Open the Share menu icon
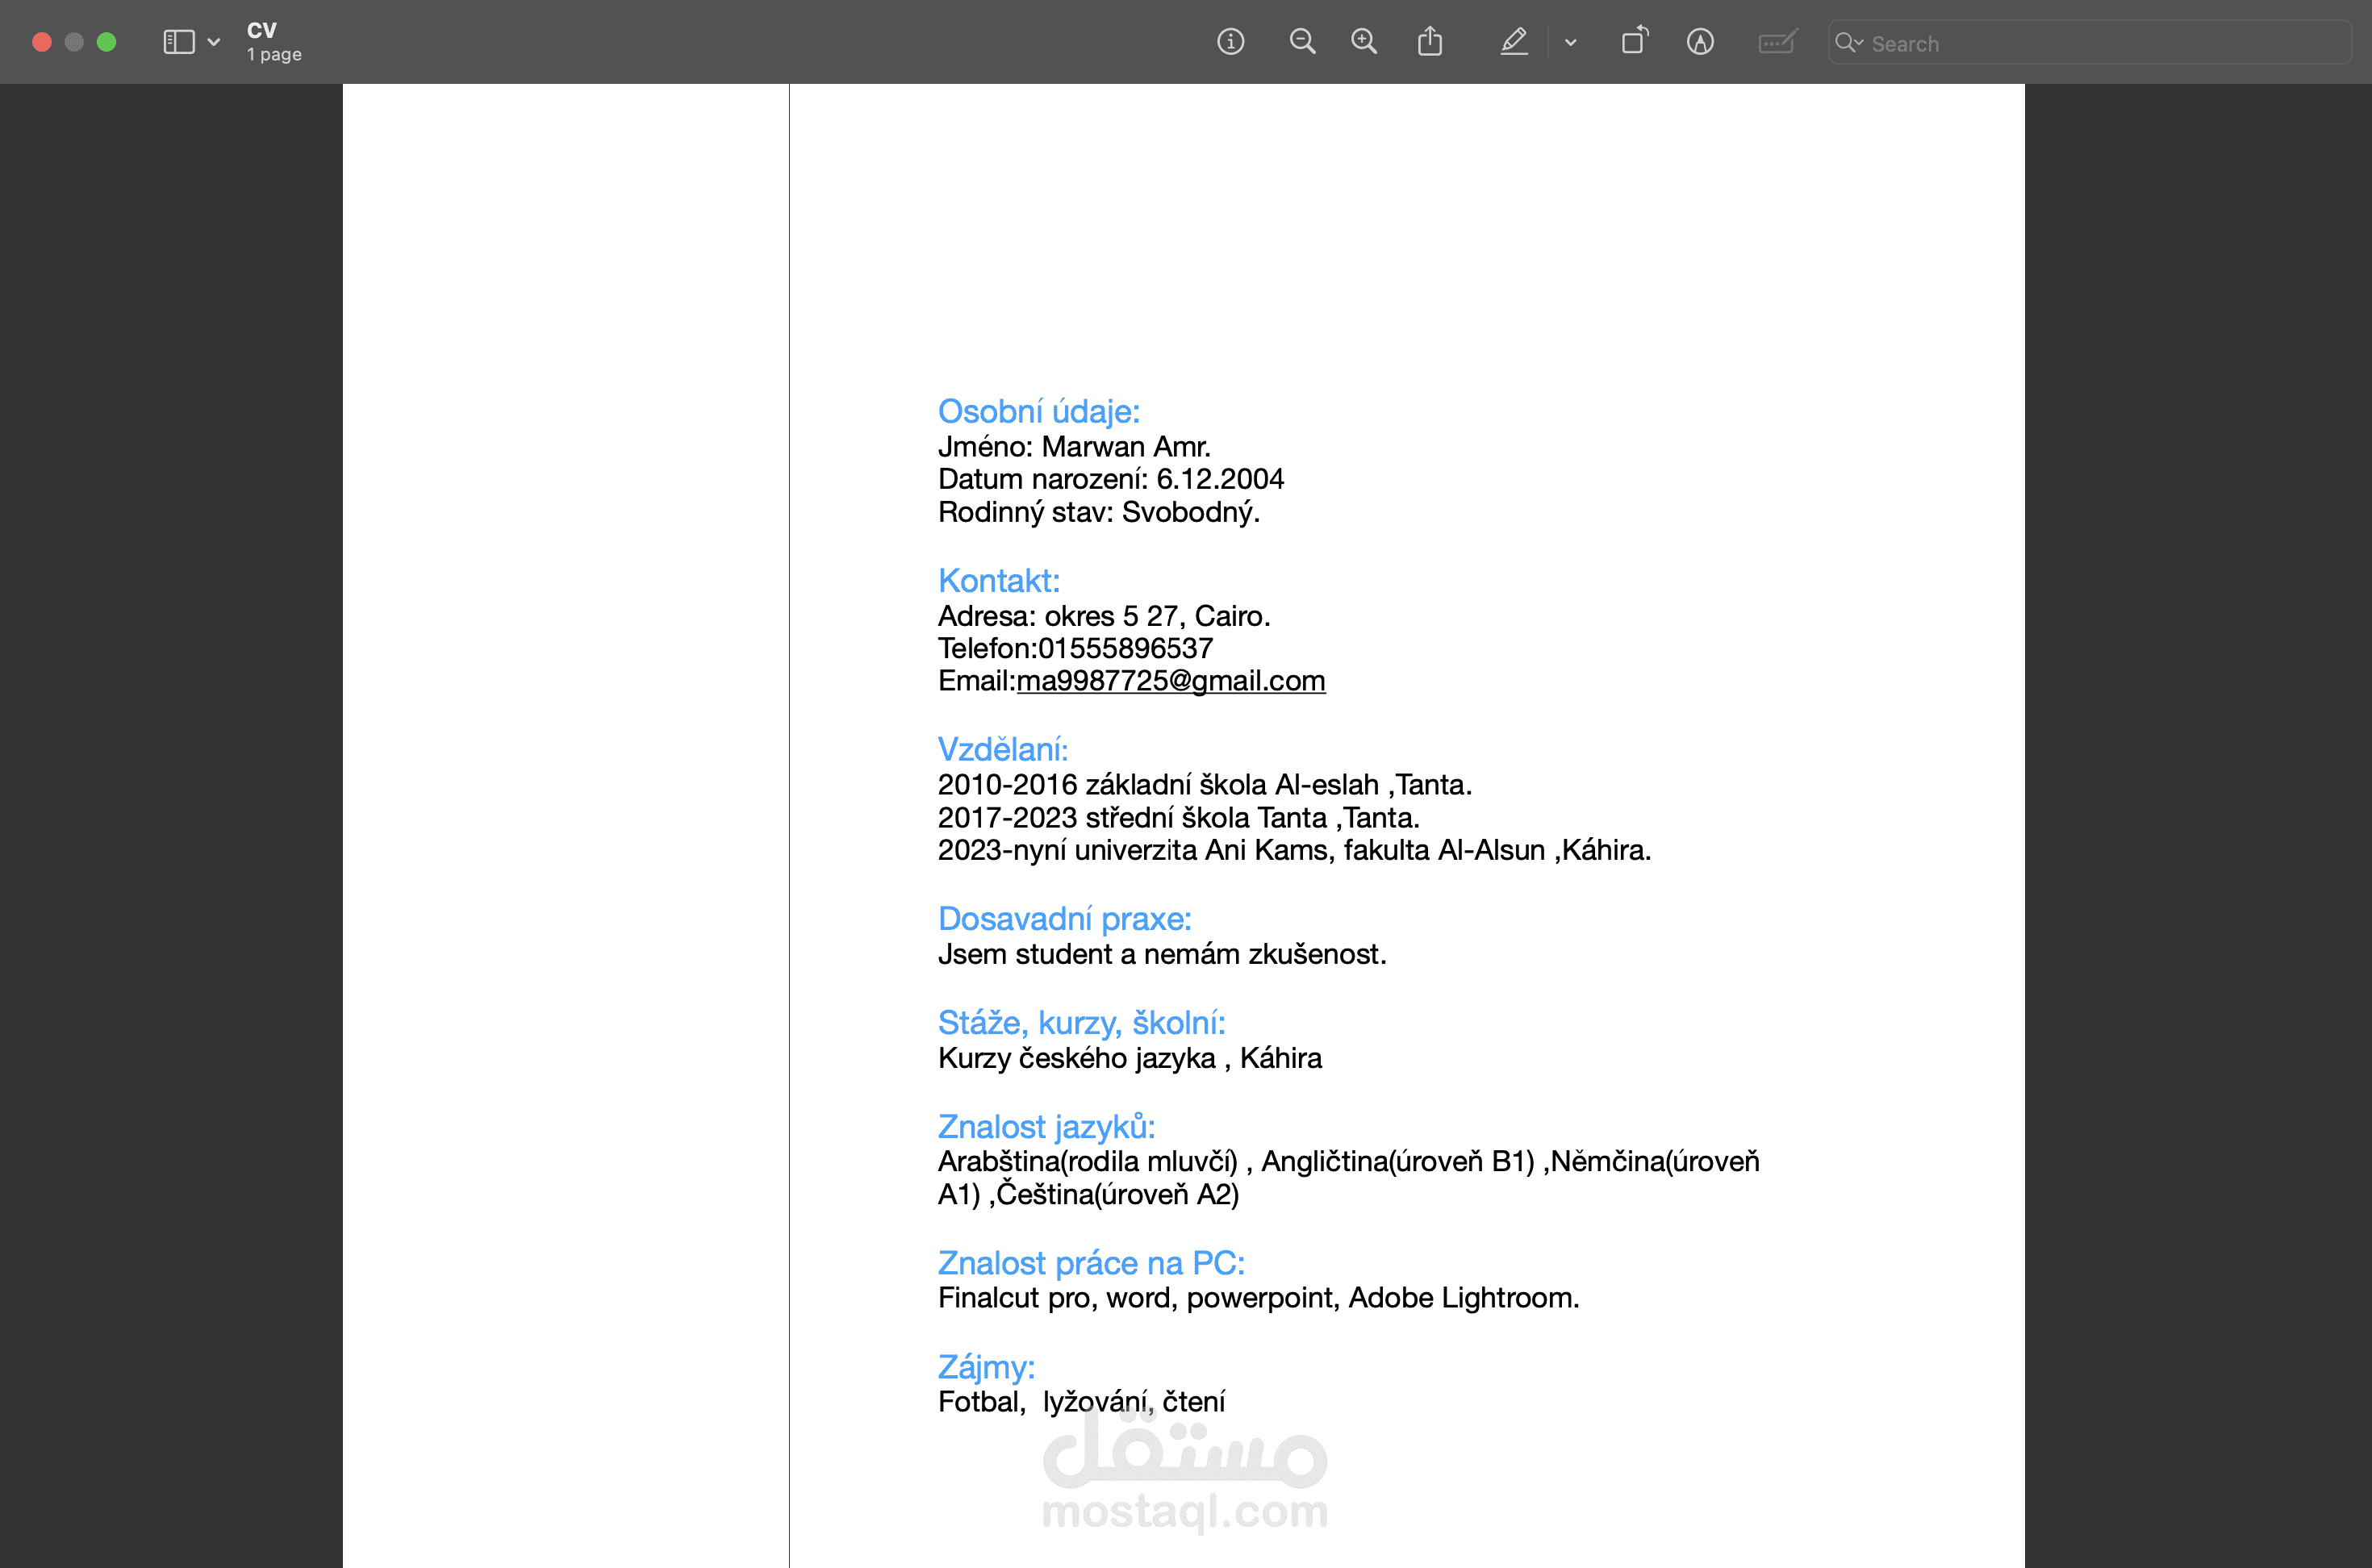Viewport: 2372px width, 1568px height. coord(1430,42)
